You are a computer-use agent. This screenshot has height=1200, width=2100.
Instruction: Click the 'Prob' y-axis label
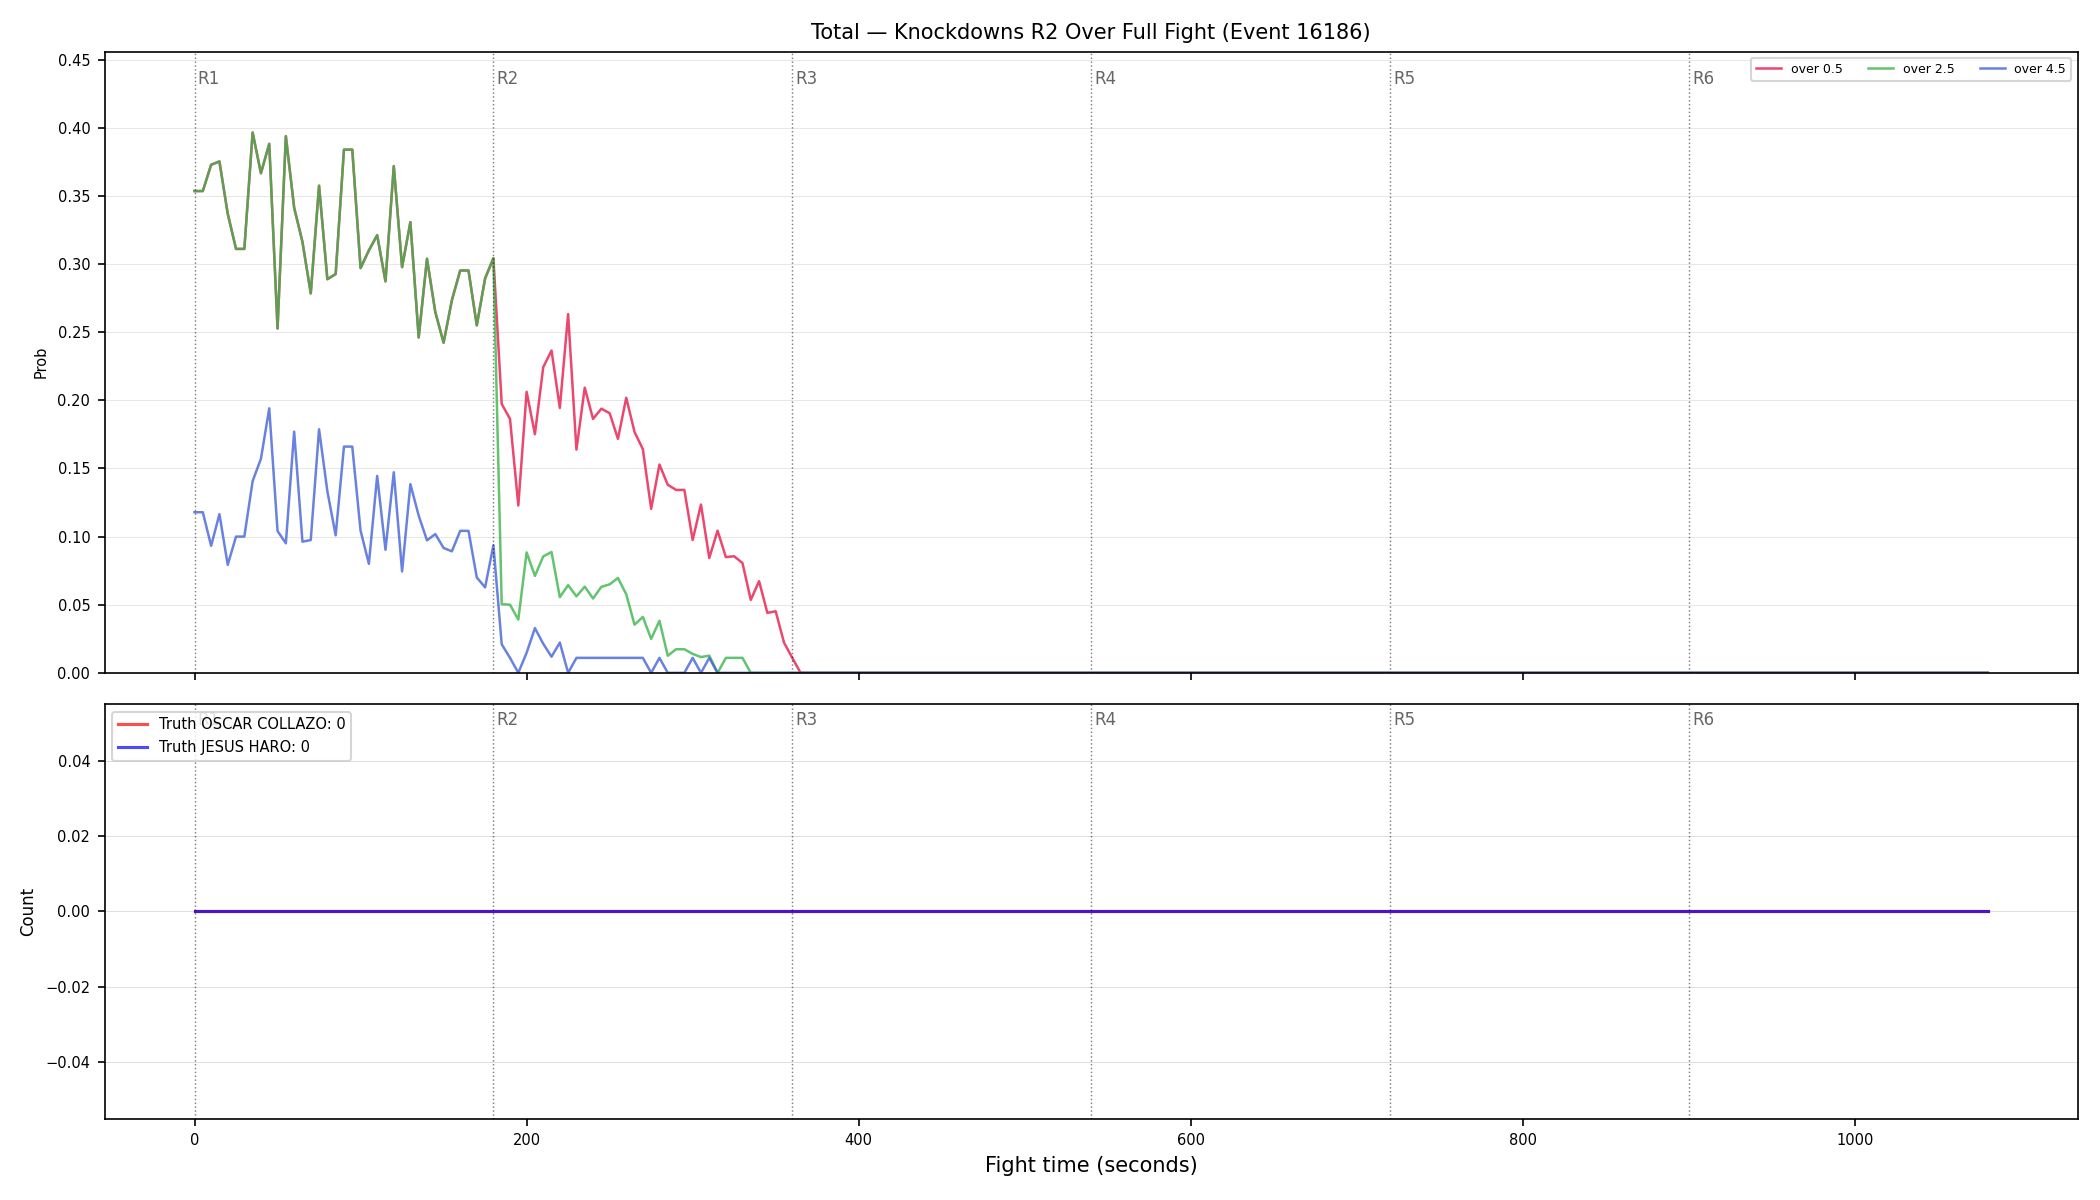(40, 363)
